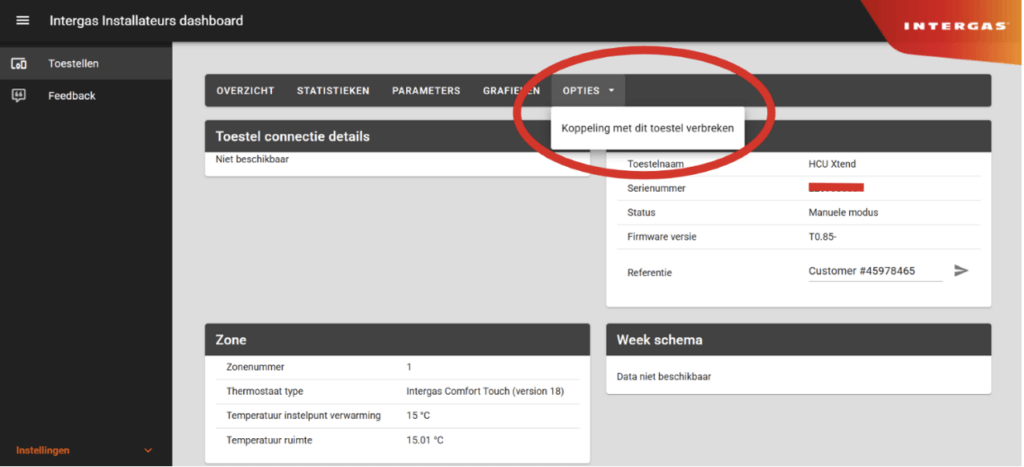Switch to the Overzicht tab
1024x467 pixels.
[x=246, y=91]
